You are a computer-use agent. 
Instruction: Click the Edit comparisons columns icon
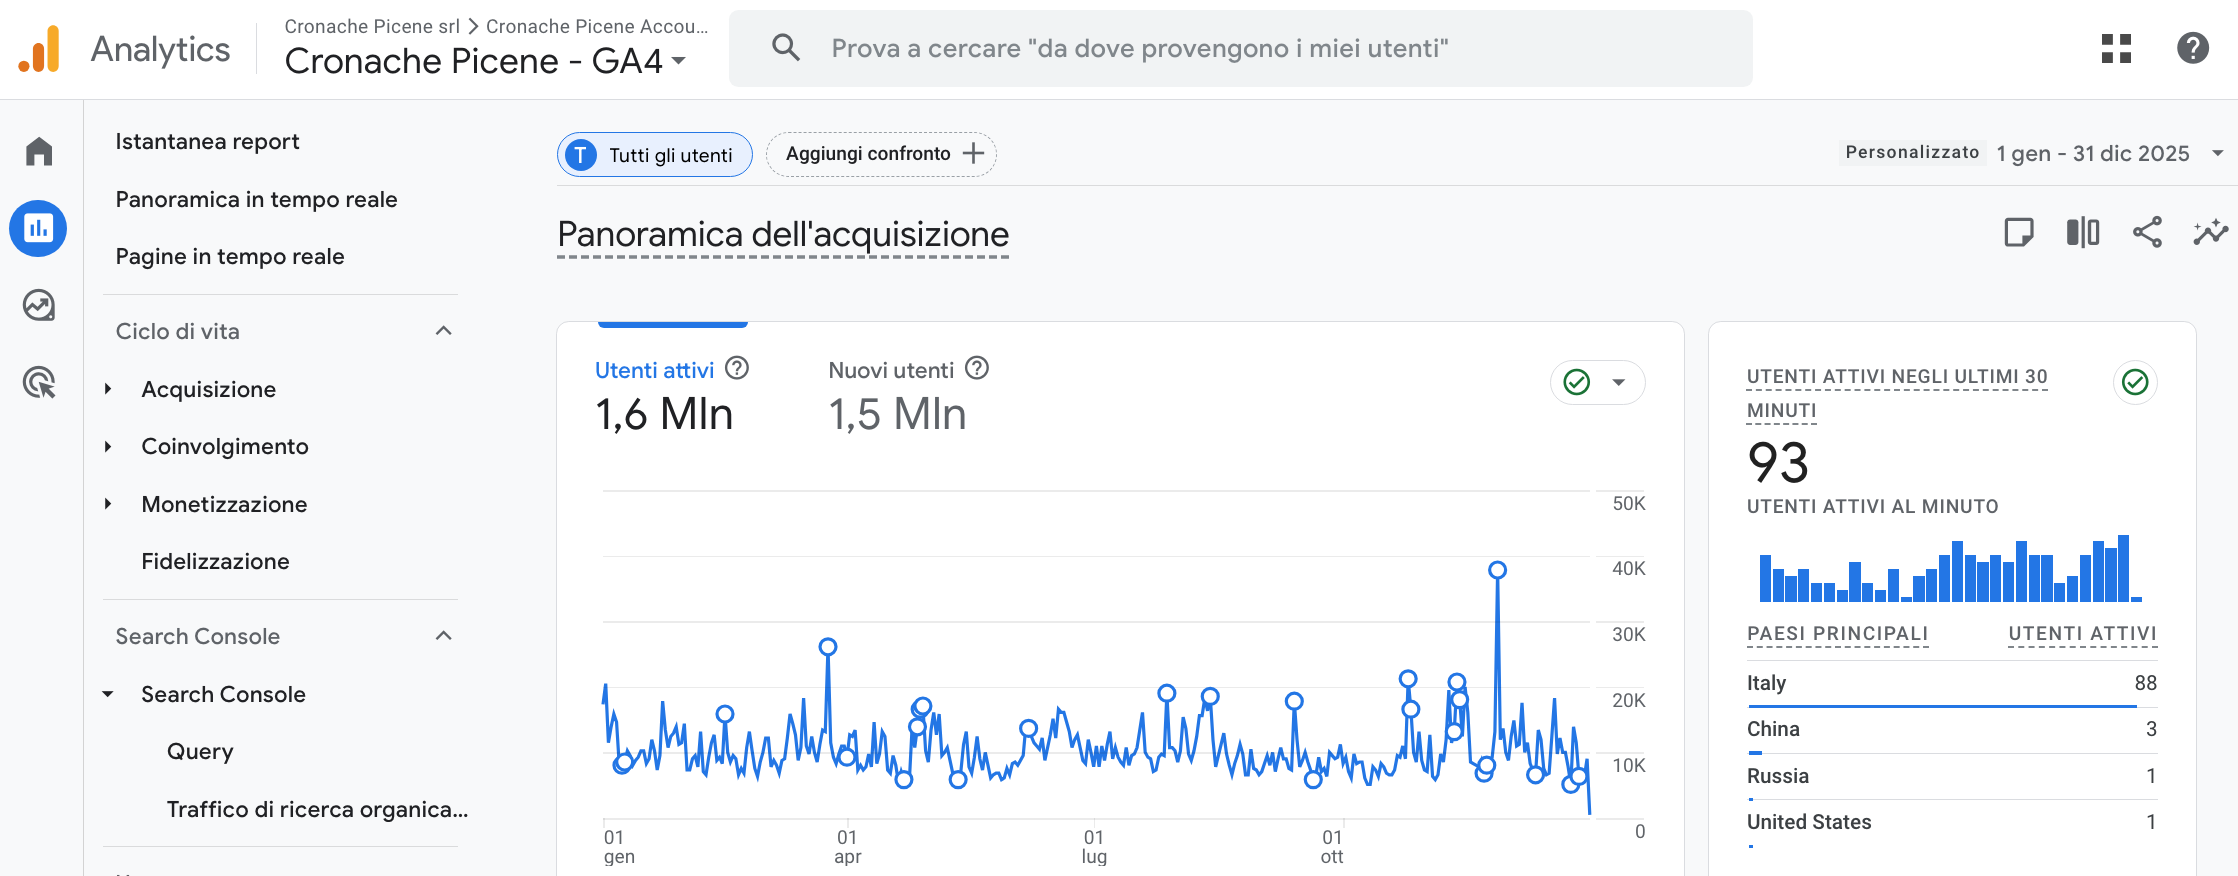2083,232
